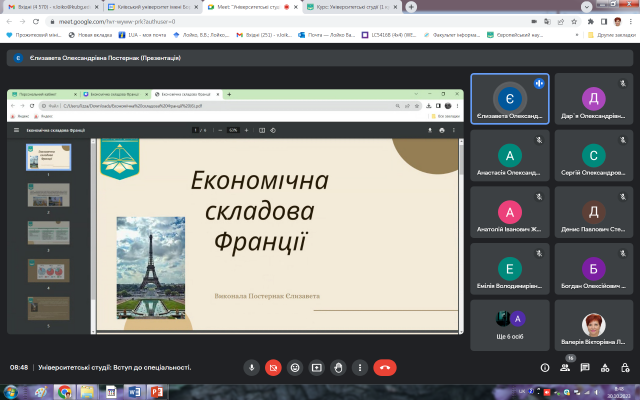The image size is (640, 400).
Task: Open the chat panel icon
Action: [586, 367]
